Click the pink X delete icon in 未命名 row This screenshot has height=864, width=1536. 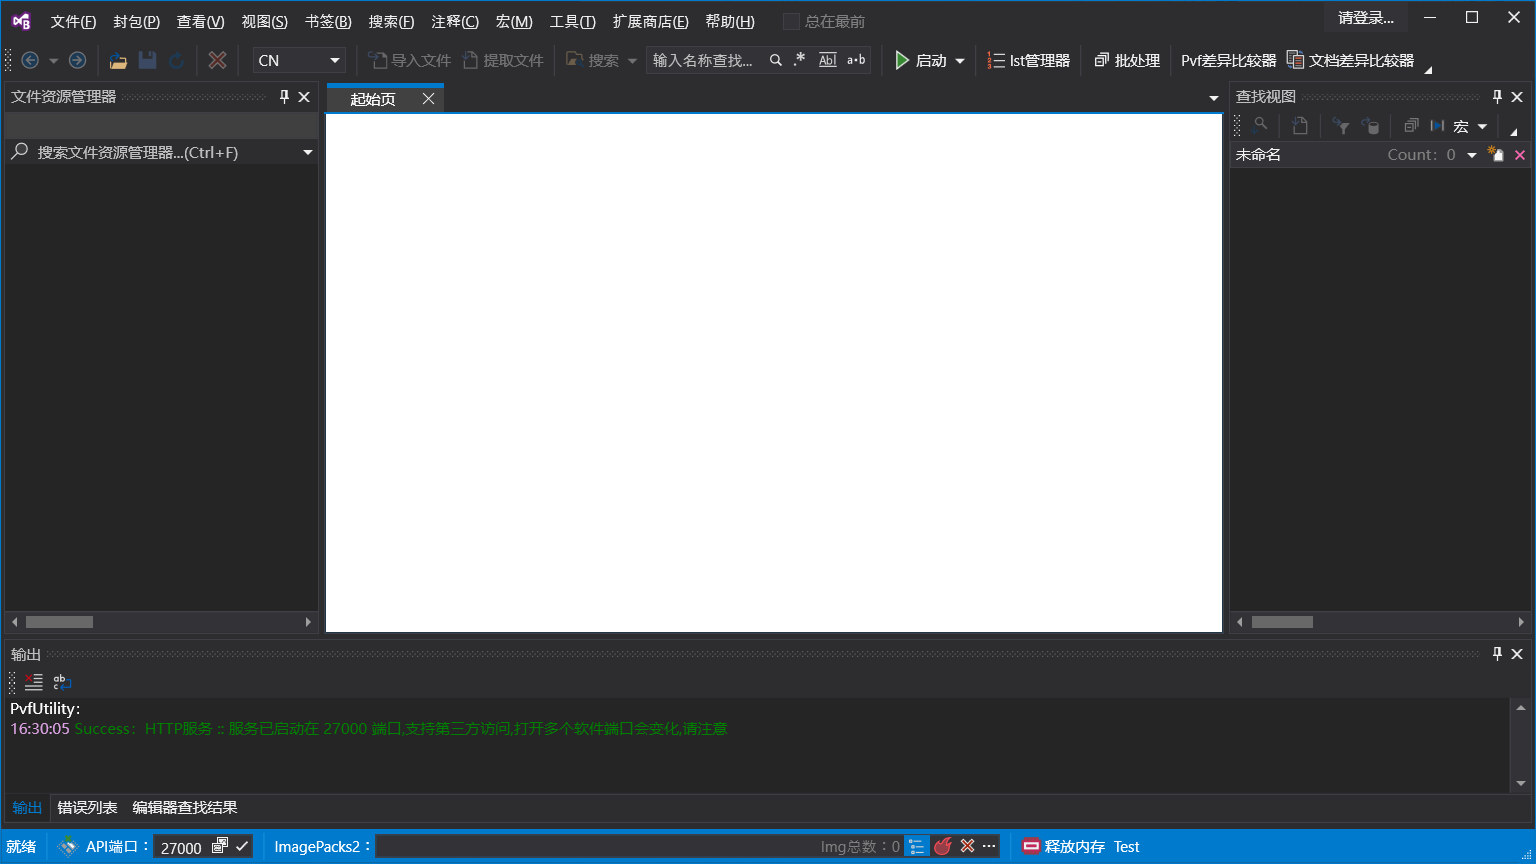point(1520,155)
